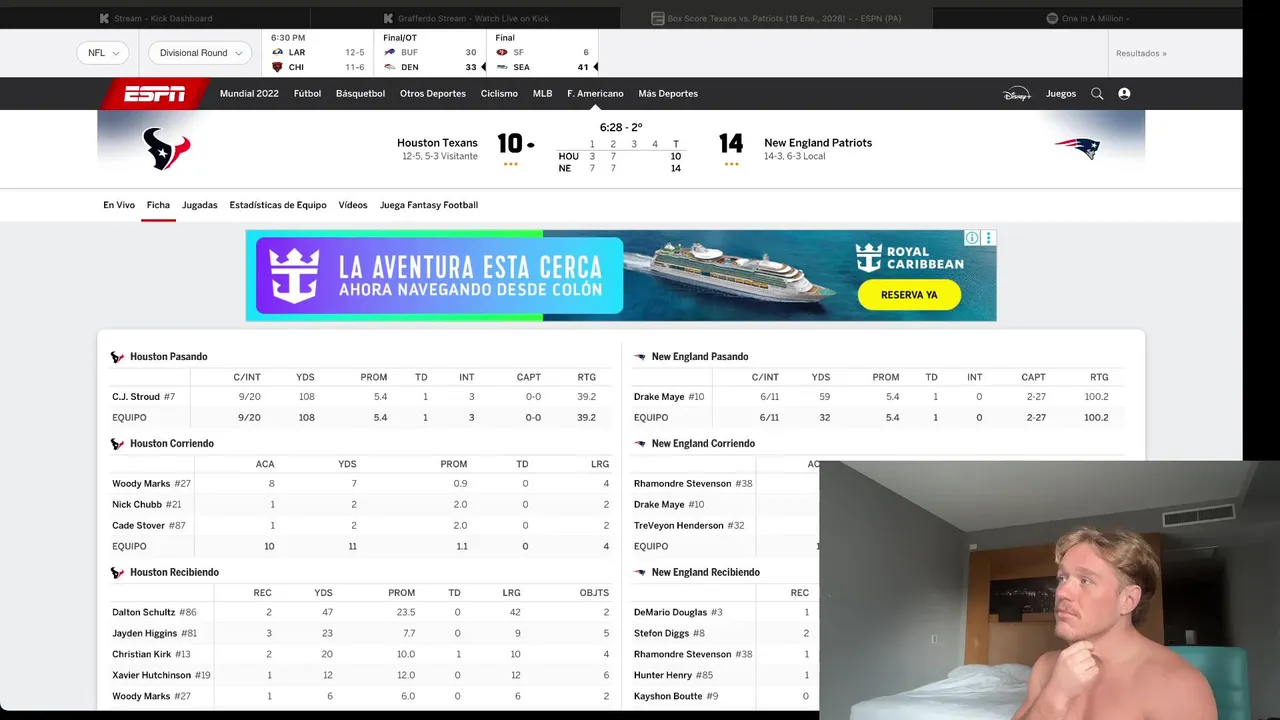The width and height of the screenshot is (1280, 720).
Task: Click the Seahawks logo in scoreboard
Action: click(x=502, y=67)
